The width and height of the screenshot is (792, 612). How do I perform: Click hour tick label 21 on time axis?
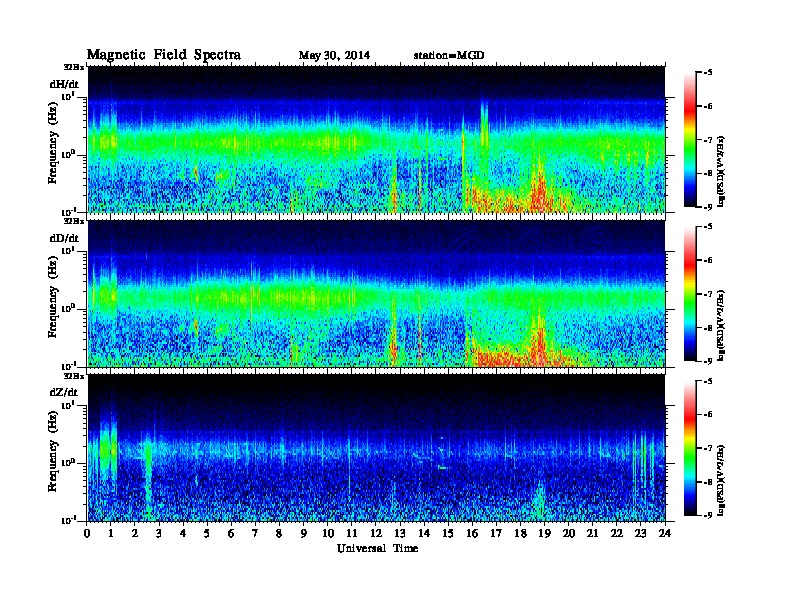tap(592, 533)
